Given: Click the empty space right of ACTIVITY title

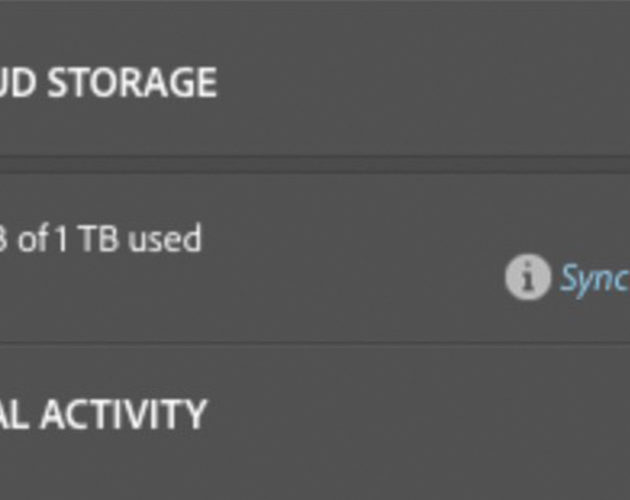Looking at the screenshot, I should coord(418,414).
